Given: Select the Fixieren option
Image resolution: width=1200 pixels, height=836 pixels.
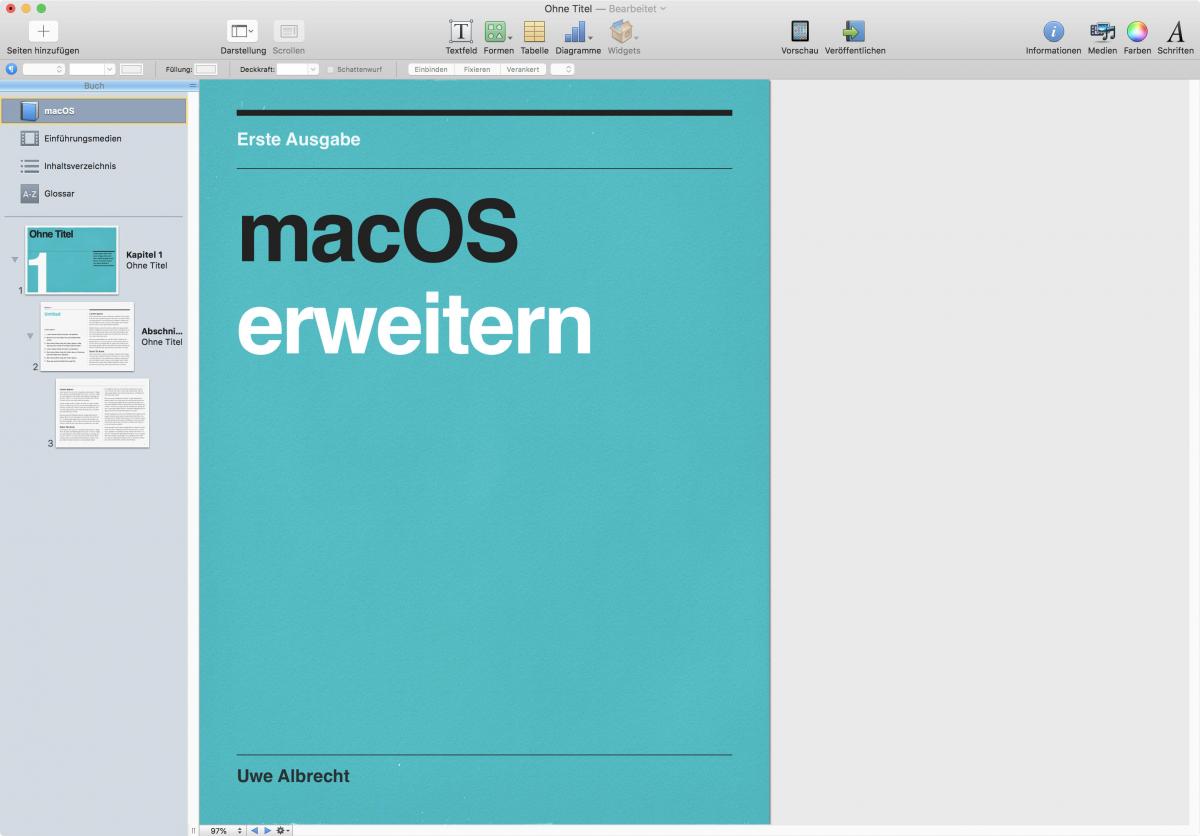Looking at the screenshot, I should point(477,69).
